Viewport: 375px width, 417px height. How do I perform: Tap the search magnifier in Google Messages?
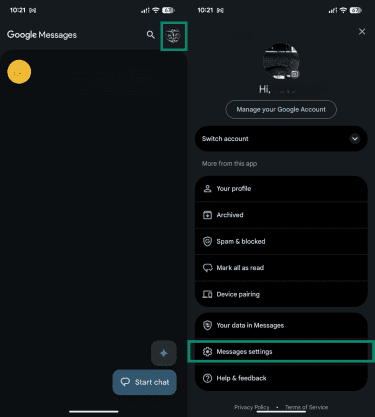[x=151, y=35]
